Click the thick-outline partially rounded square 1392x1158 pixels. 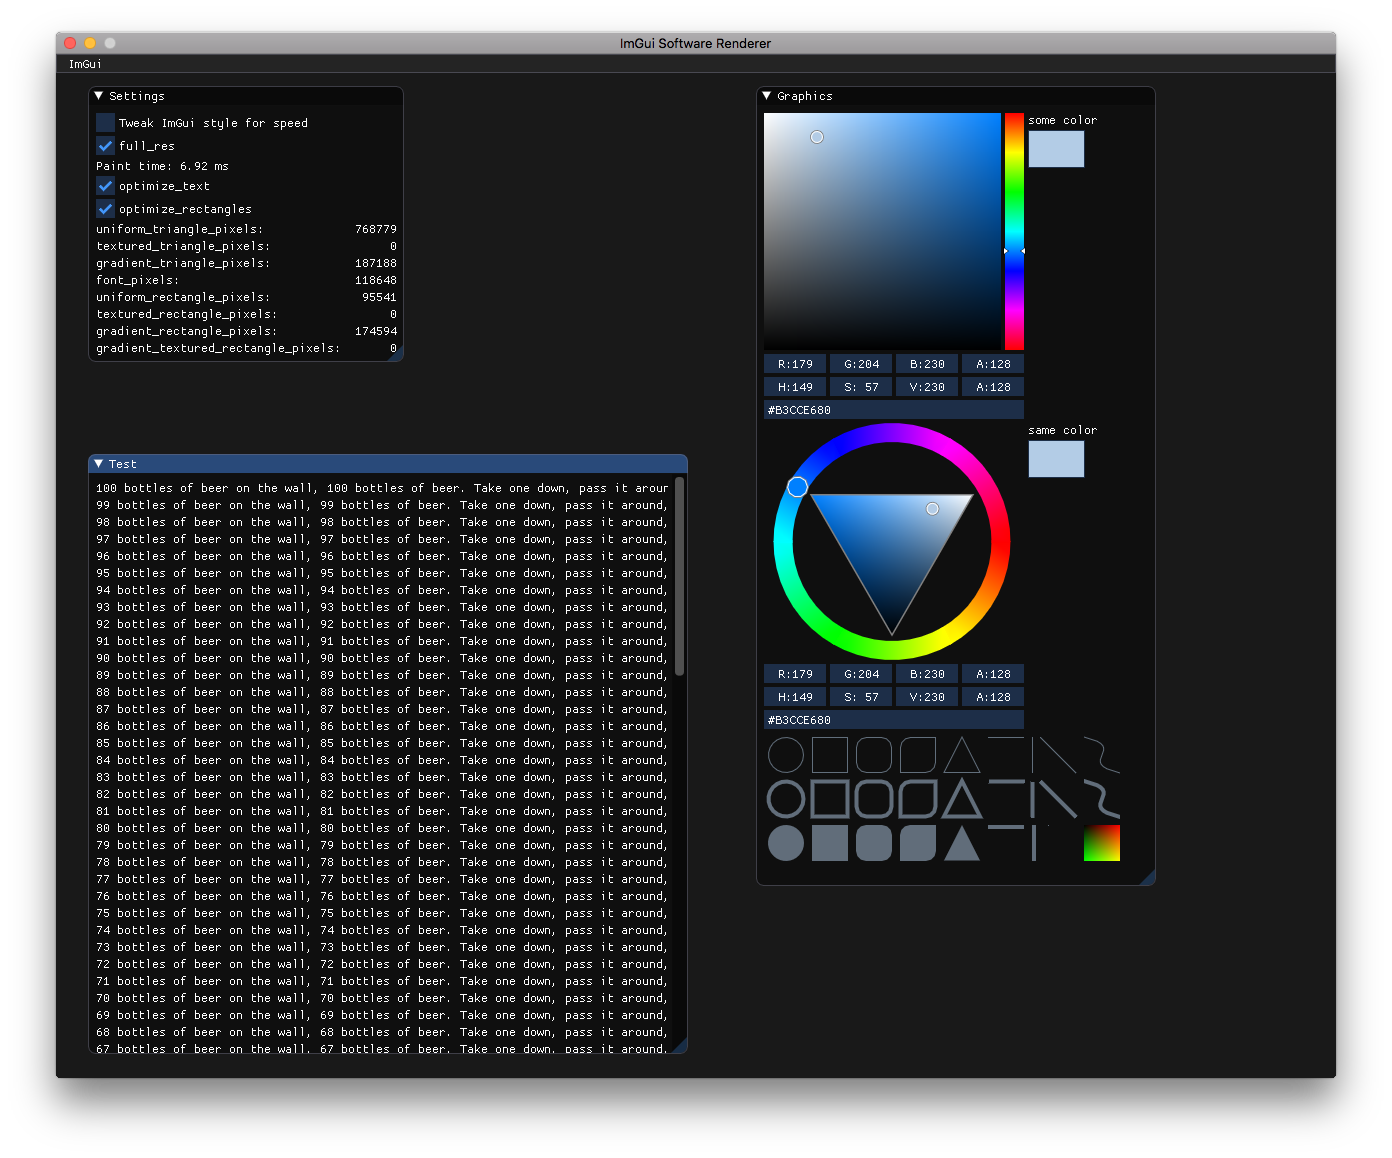[918, 799]
